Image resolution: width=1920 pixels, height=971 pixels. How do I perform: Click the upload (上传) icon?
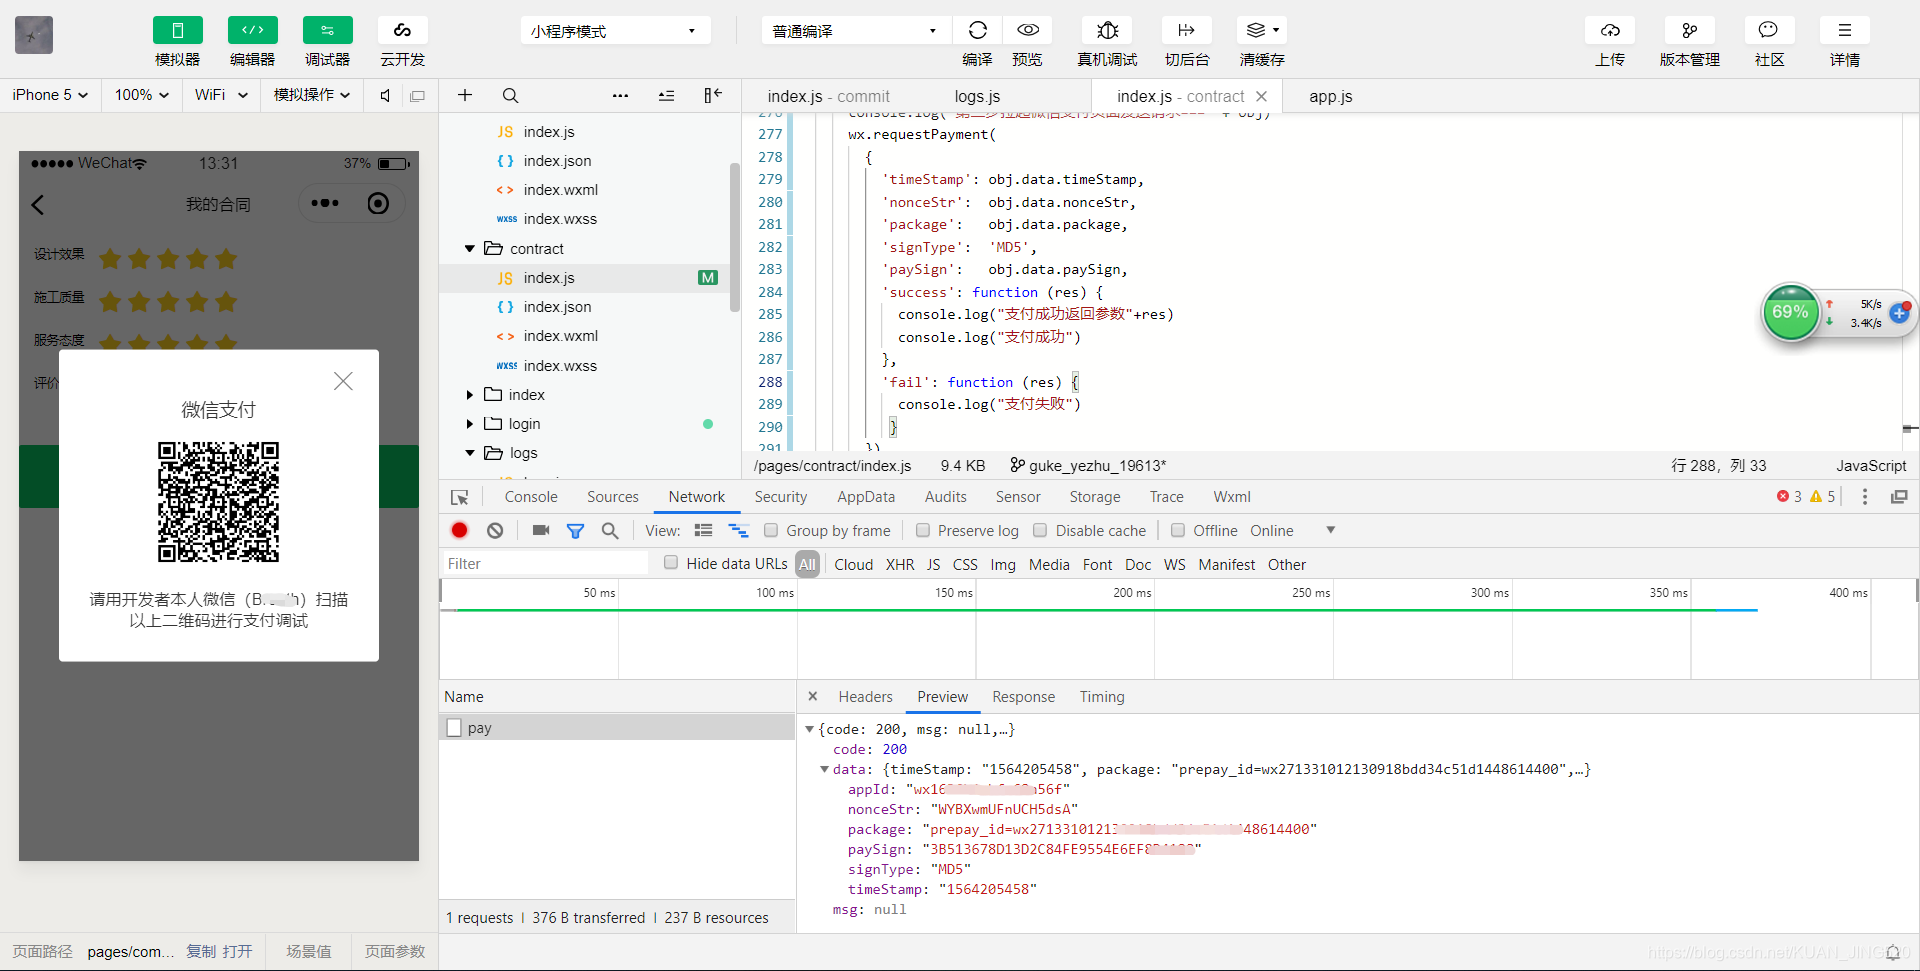(1610, 30)
